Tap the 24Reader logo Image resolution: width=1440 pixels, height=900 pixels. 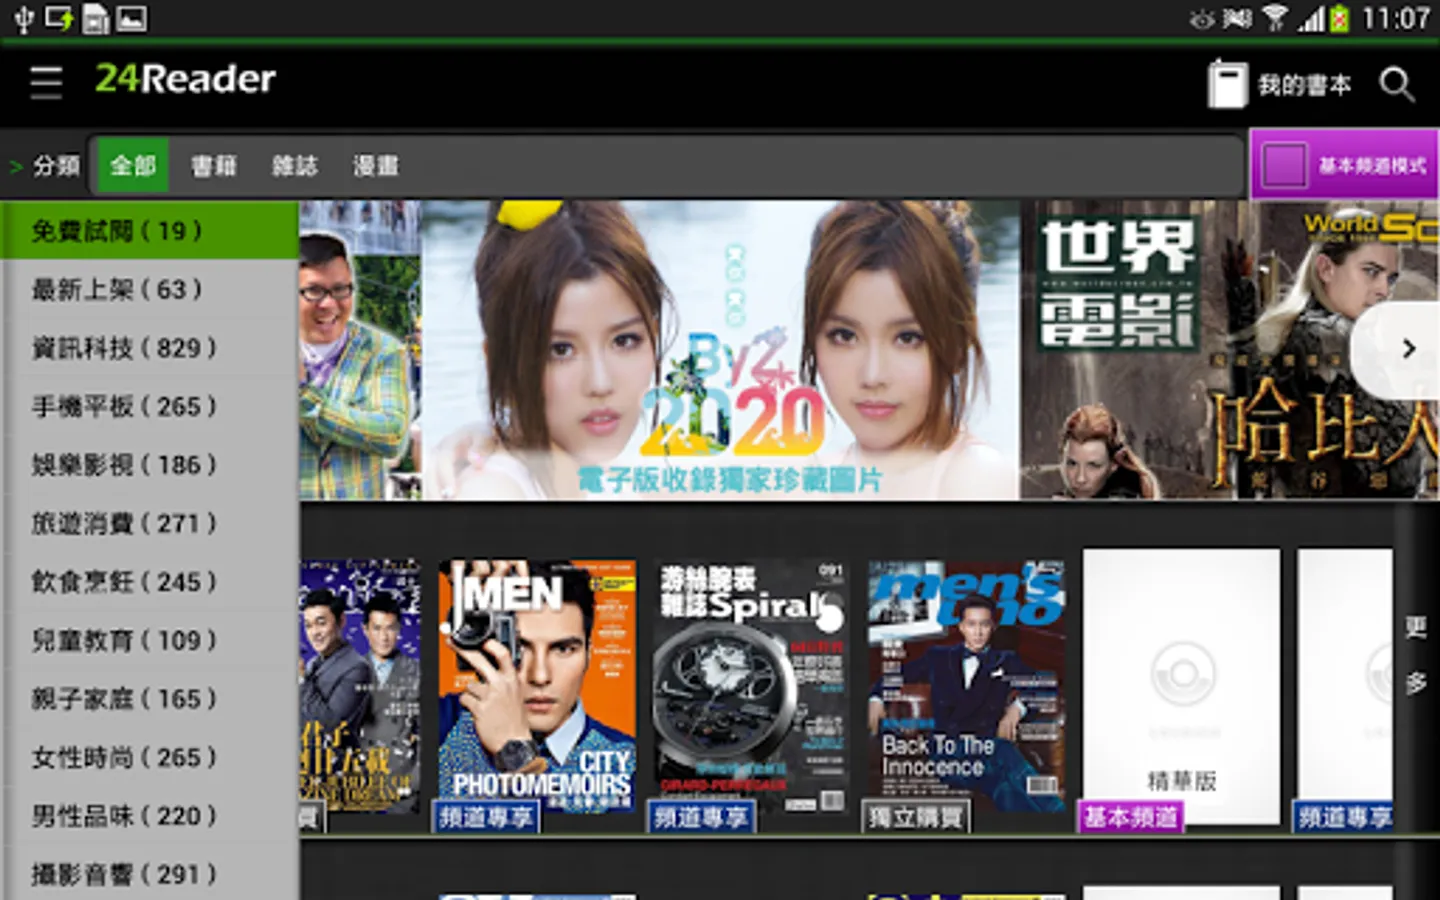(185, 79)
